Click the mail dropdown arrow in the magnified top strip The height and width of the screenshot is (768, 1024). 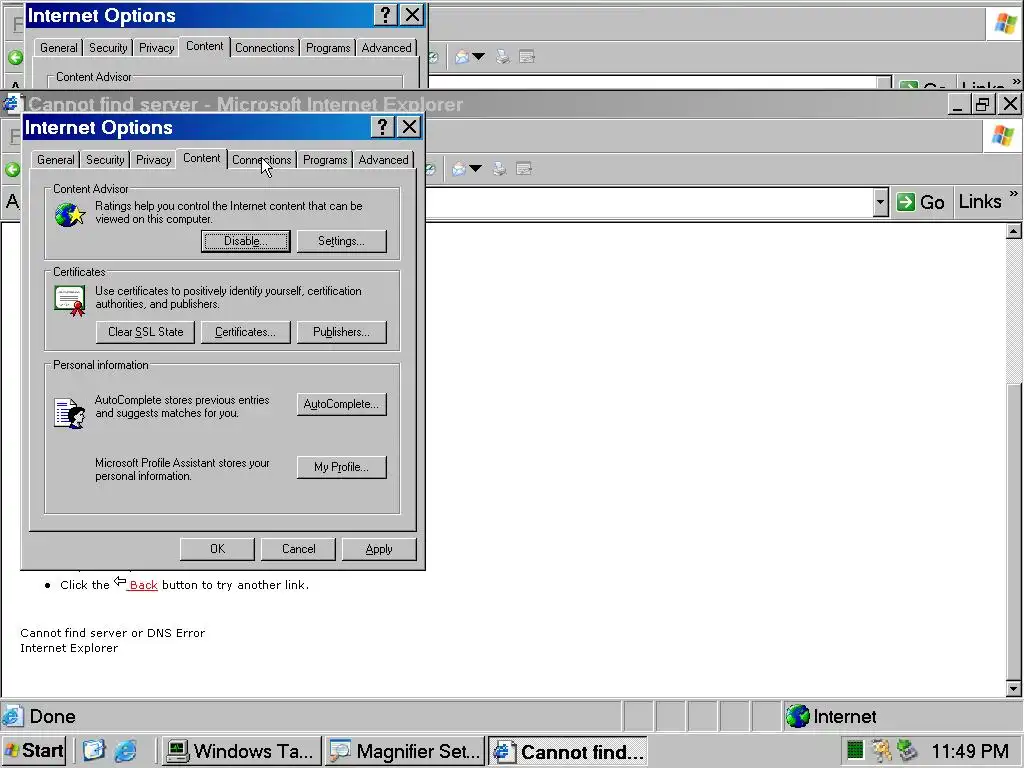(479, 57)
